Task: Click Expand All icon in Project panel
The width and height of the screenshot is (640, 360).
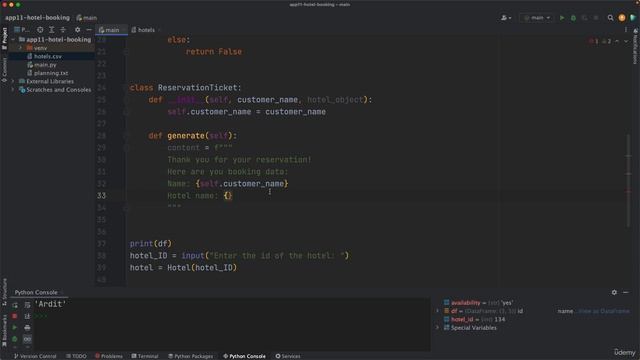Action: coord(51,30)
